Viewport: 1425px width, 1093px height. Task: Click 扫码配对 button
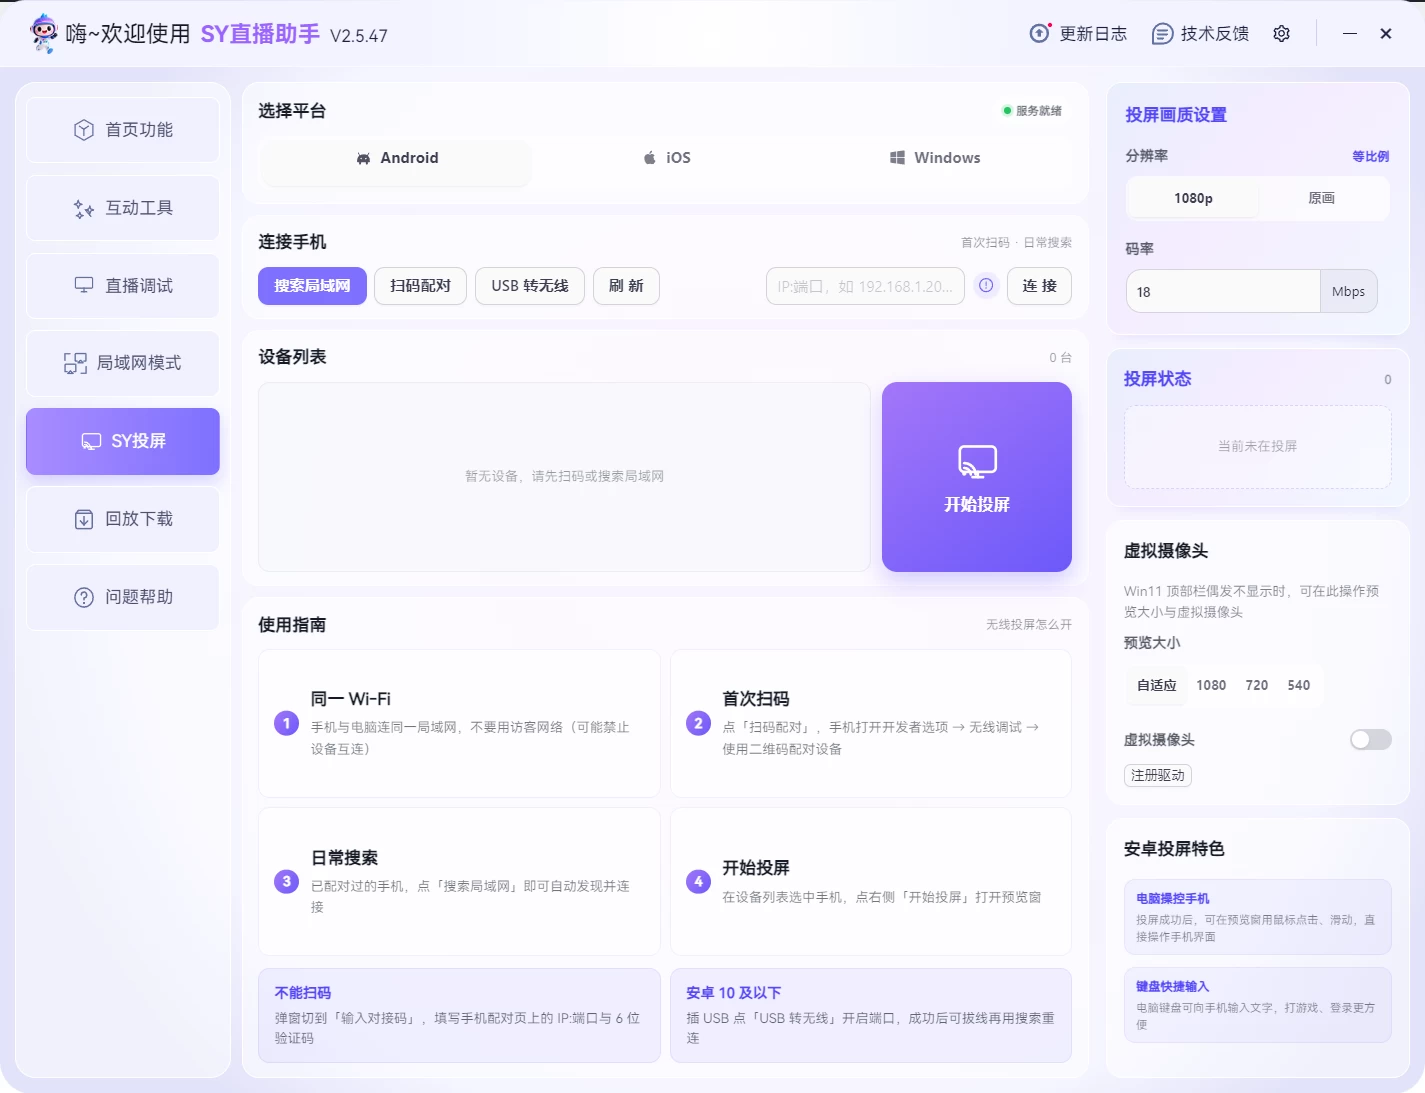pos(420,286)
